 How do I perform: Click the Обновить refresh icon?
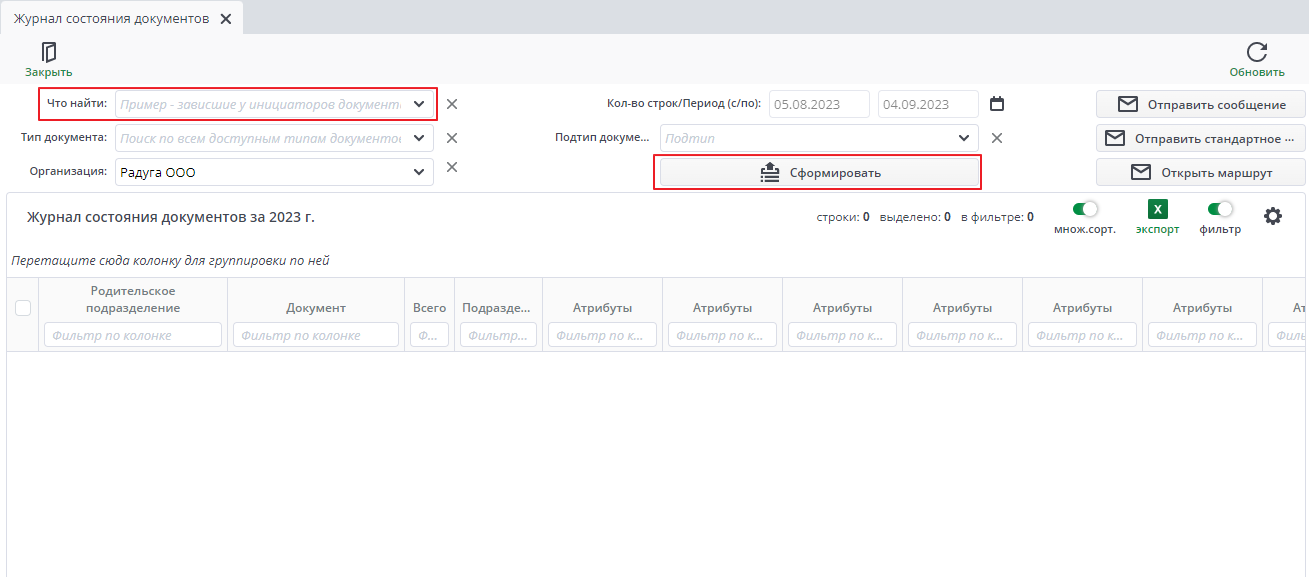(x=1257, y=52)
